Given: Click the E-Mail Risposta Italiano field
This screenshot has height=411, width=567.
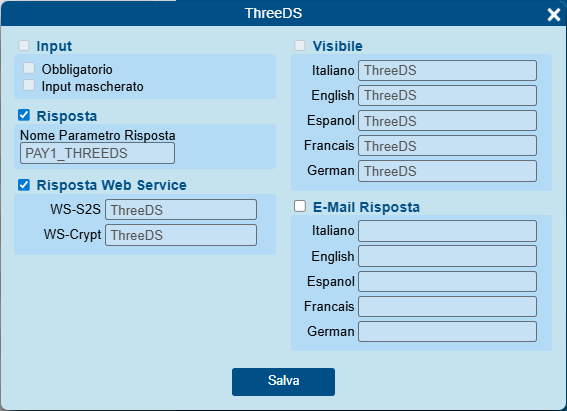Looking at the screenshot, I should 448,231.
